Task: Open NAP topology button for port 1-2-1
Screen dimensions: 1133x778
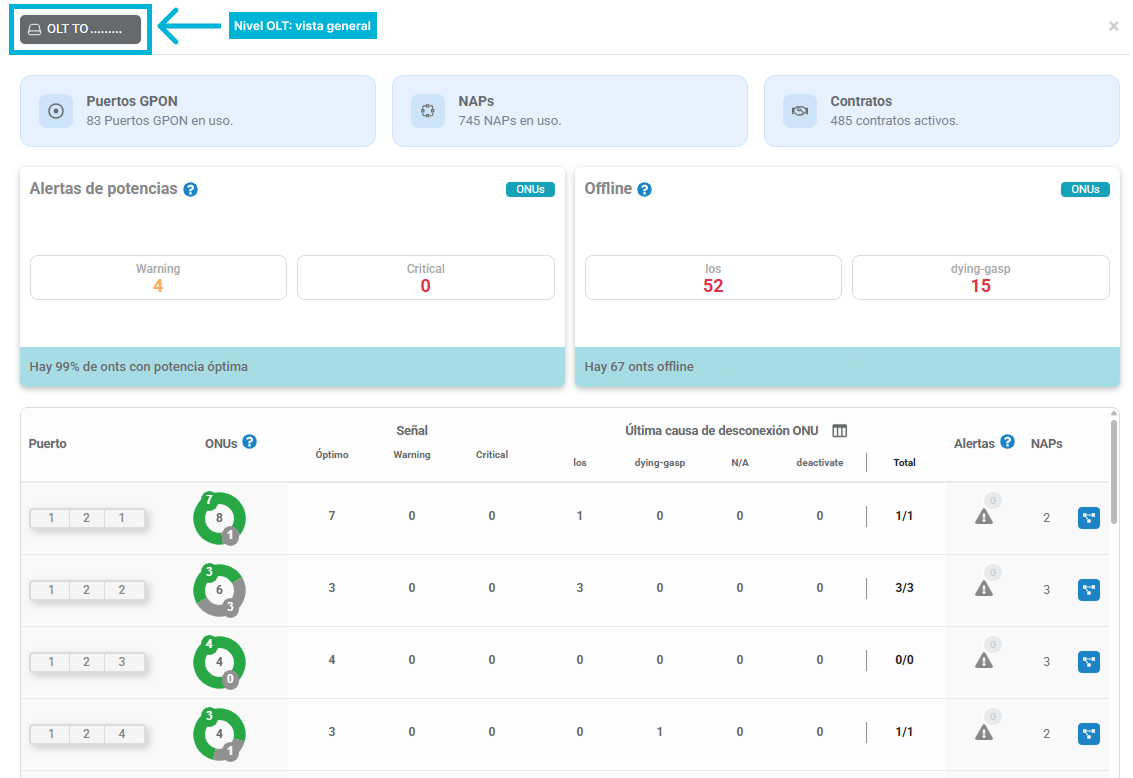Action: (1088, 518)
